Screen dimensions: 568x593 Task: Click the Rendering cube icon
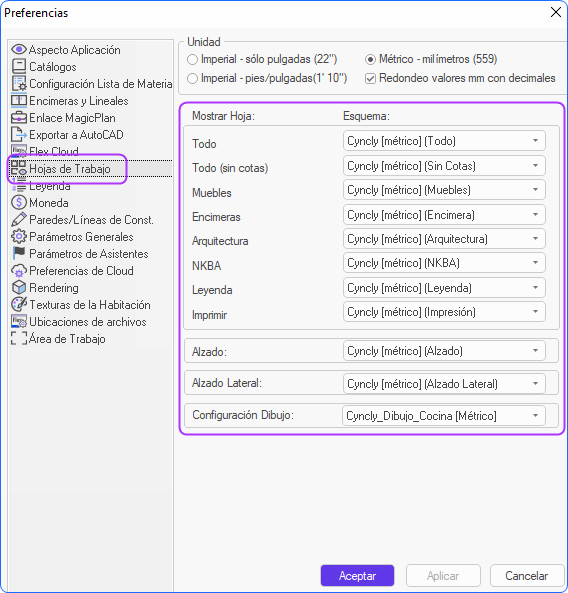pos(19,288)
